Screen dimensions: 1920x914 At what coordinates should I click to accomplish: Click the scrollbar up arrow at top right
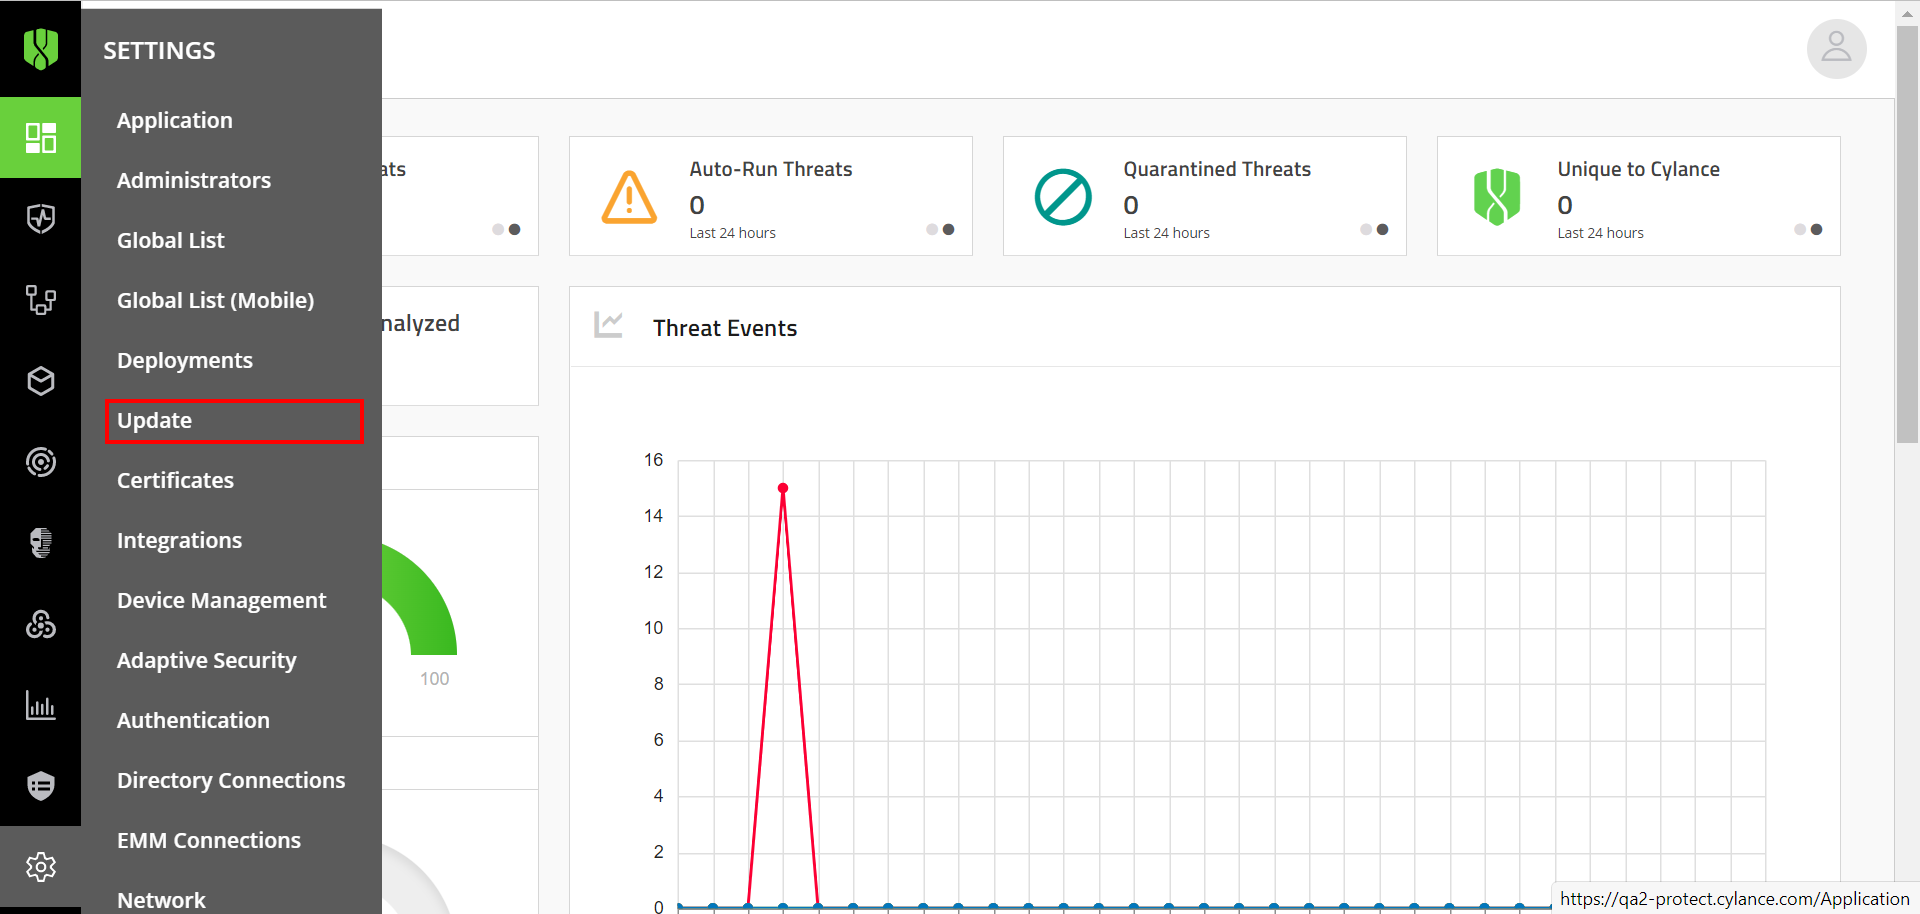point(1908,12)
